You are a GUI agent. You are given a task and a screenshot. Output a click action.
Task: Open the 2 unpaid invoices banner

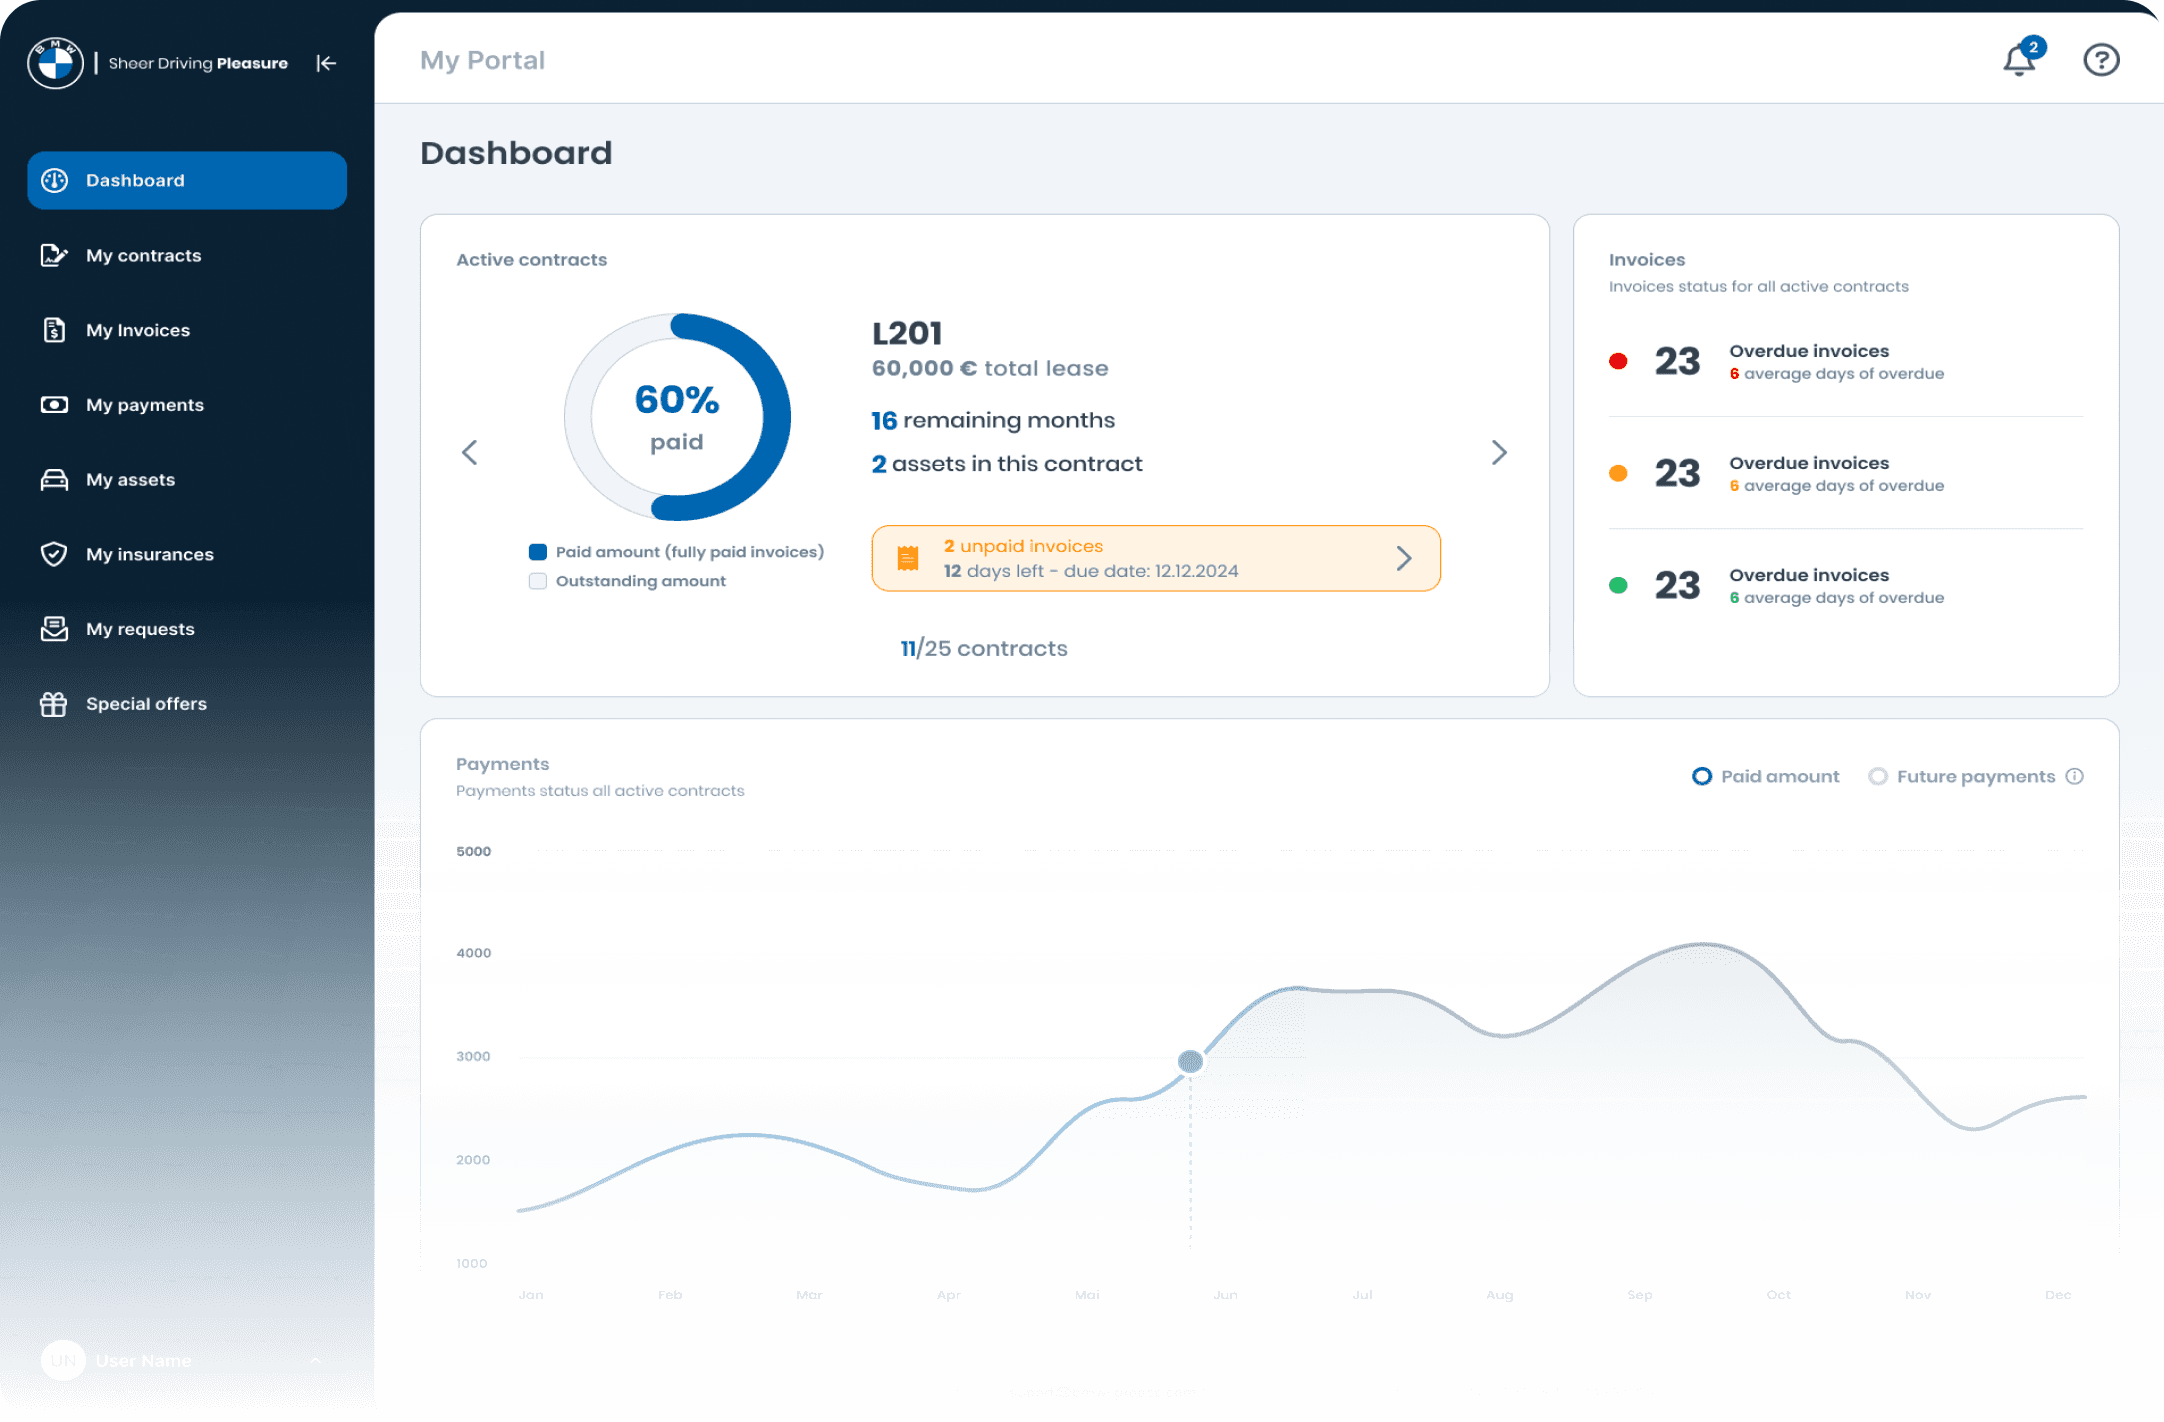pyautogui.click(x=1155, y=558)
